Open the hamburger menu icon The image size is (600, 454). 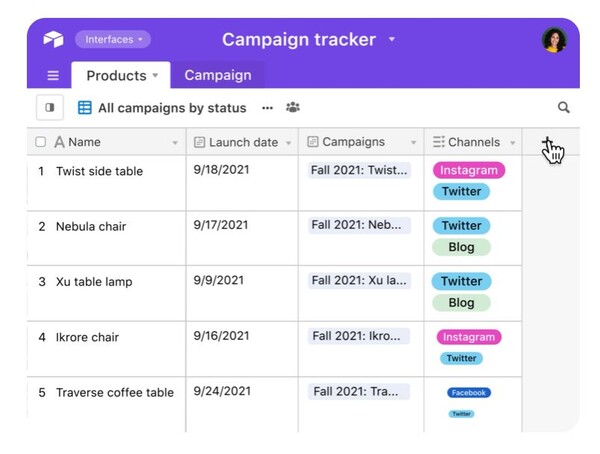53,76
